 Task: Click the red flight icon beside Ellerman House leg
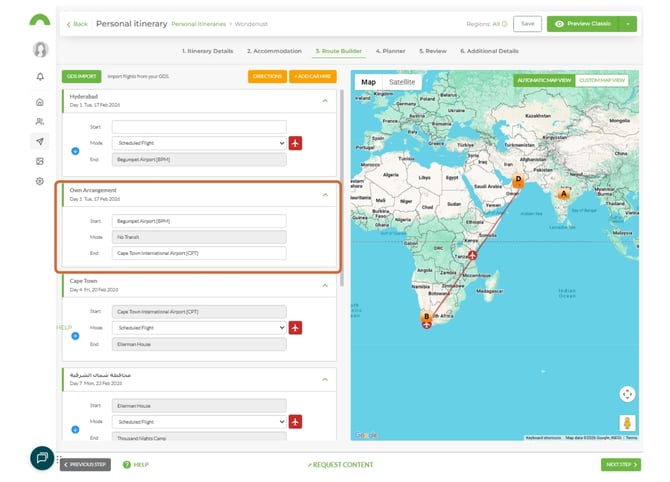(295, 328)
